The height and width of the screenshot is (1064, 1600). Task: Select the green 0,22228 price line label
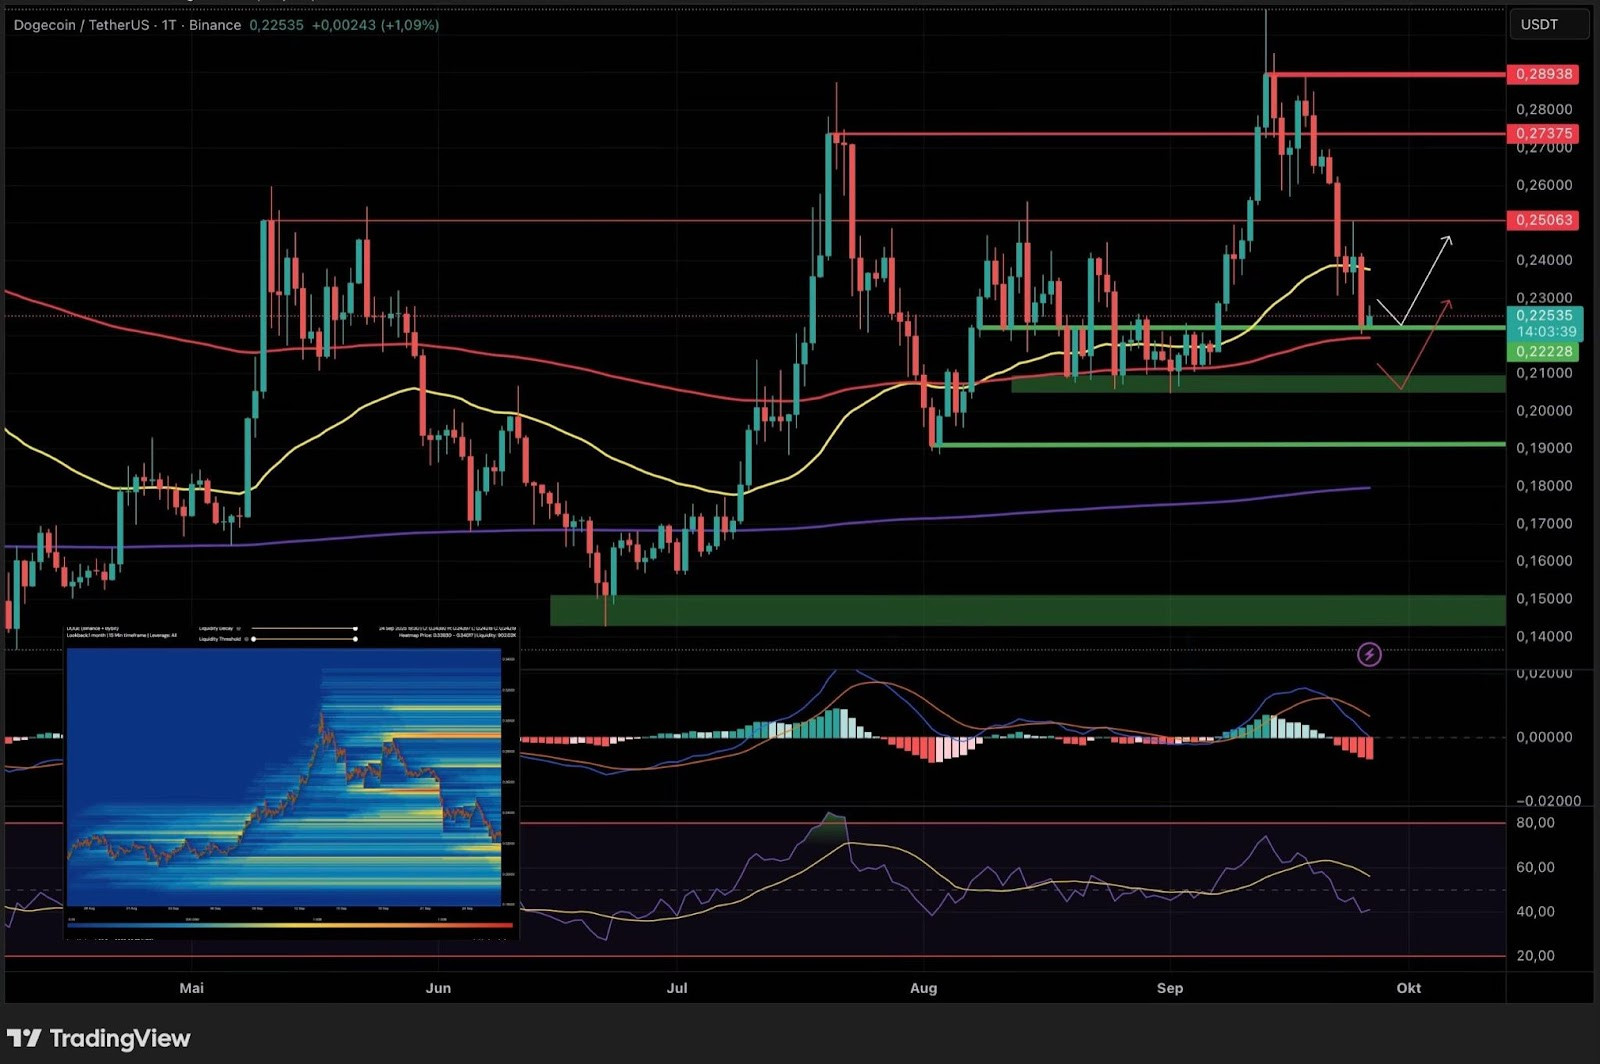1543,351
